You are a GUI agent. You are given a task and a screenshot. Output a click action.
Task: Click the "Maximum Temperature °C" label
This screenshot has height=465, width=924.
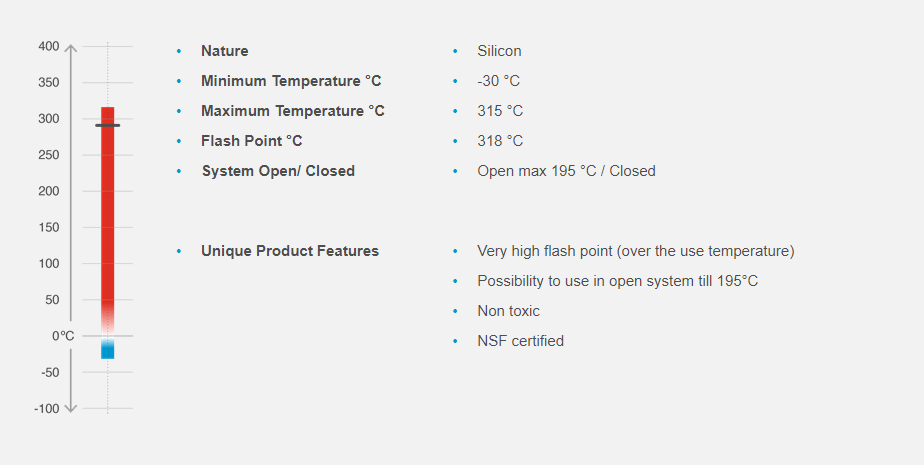[292, 111]
